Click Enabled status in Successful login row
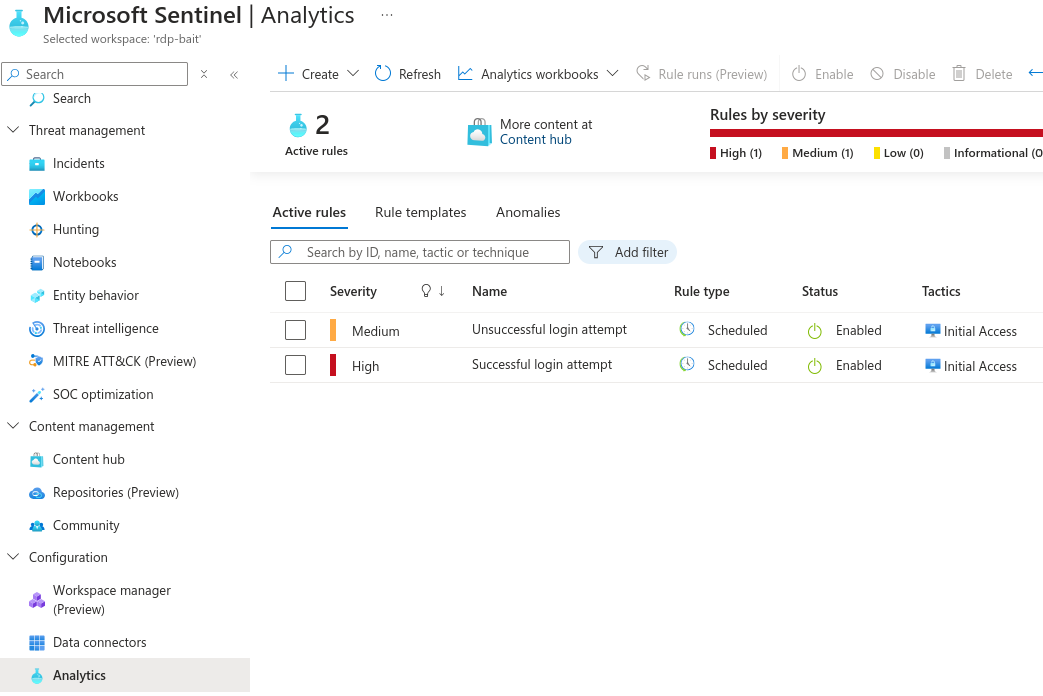Image resolution: width=1043 pixels, height=696 pixels. tap(859, 365)
